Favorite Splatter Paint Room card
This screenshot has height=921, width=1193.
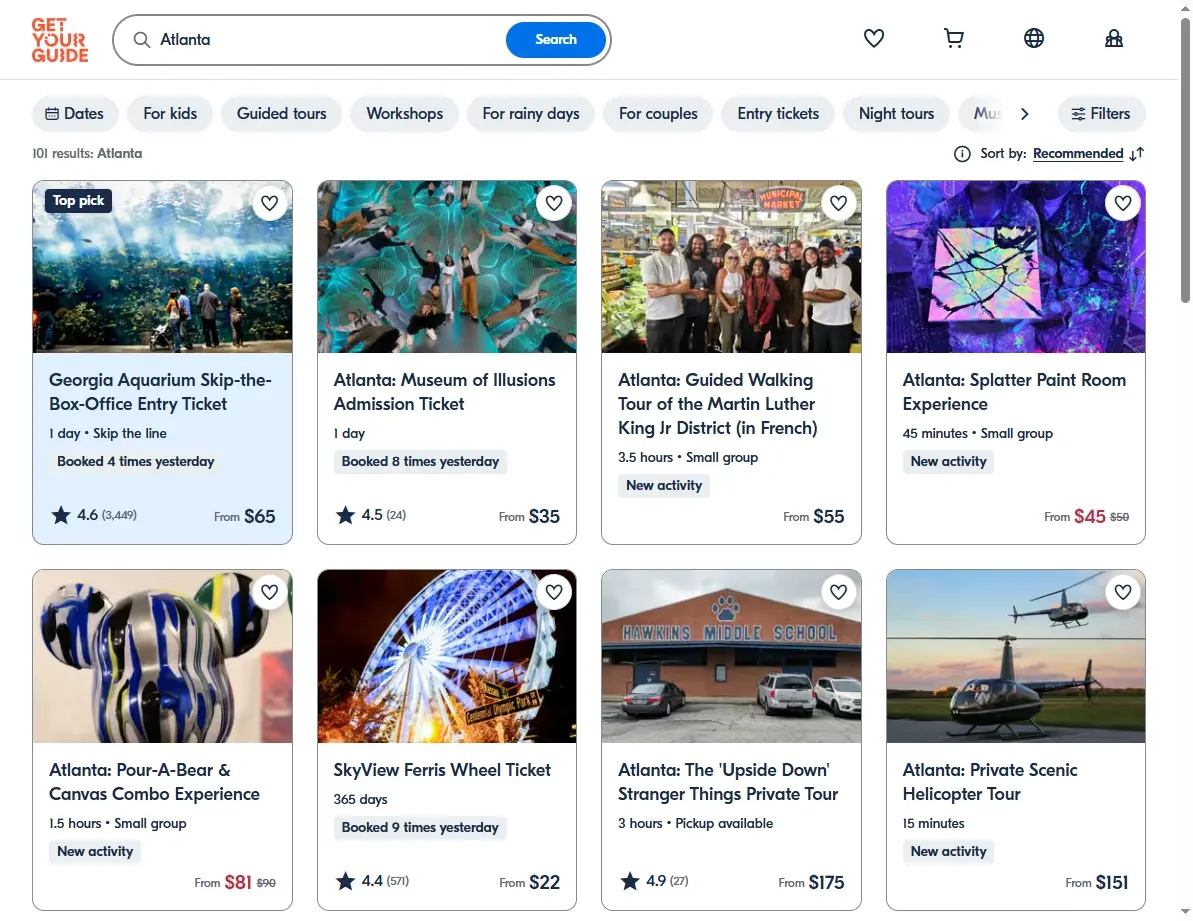[x=1123, y=203]
